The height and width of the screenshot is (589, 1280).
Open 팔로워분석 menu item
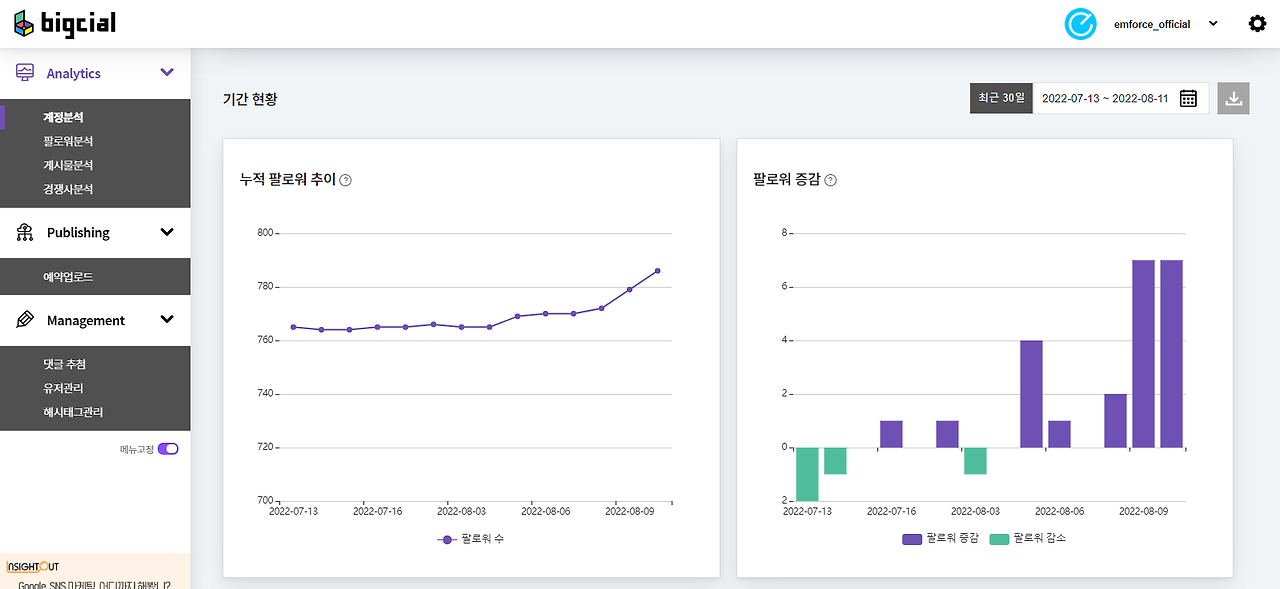[x=68, y=141]
